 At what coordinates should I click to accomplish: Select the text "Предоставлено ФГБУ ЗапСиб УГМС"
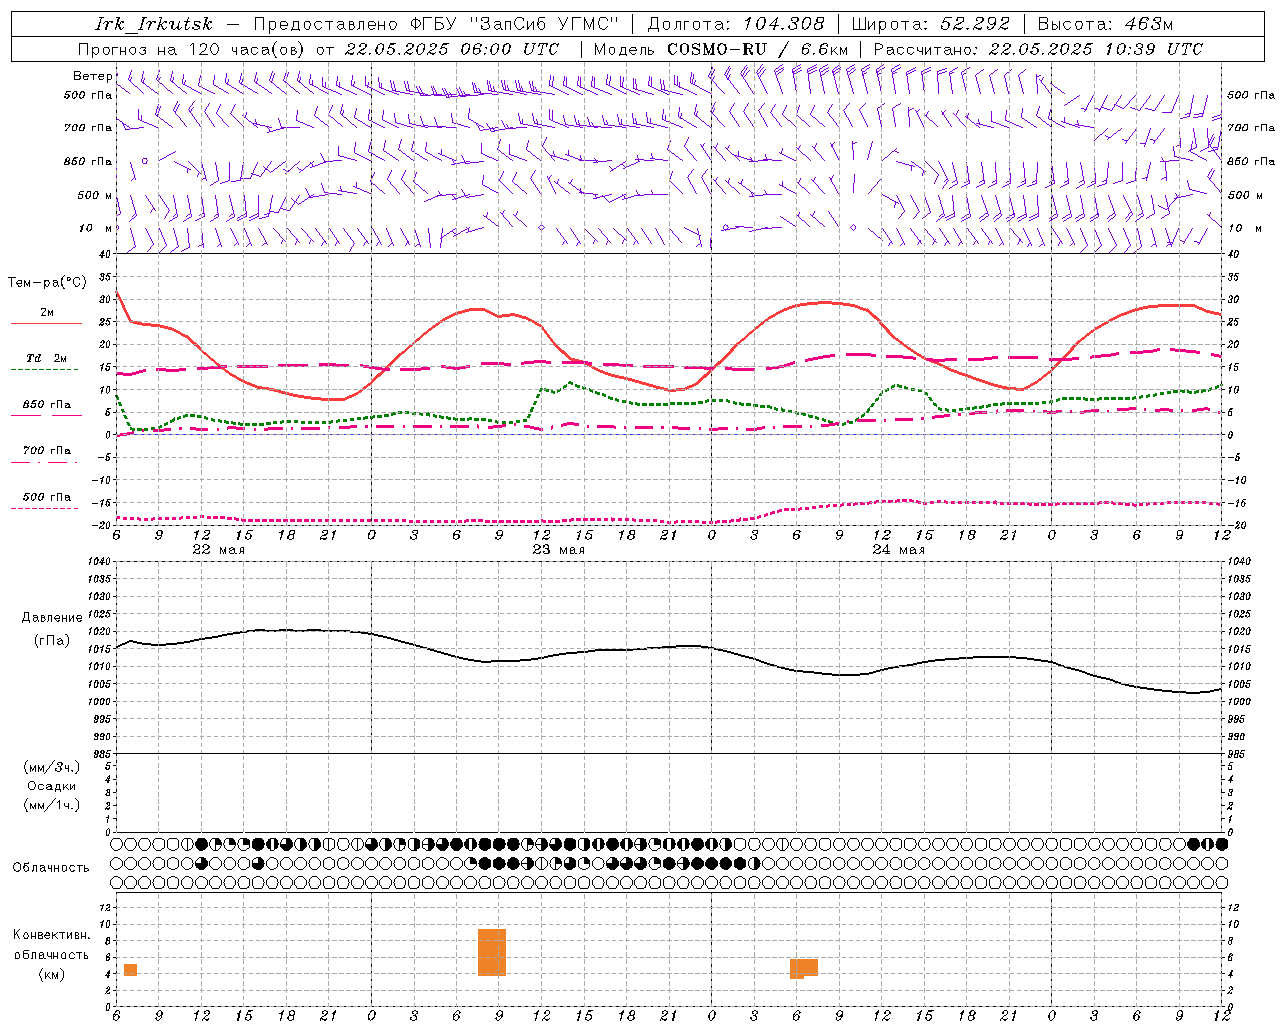[437, 24]
